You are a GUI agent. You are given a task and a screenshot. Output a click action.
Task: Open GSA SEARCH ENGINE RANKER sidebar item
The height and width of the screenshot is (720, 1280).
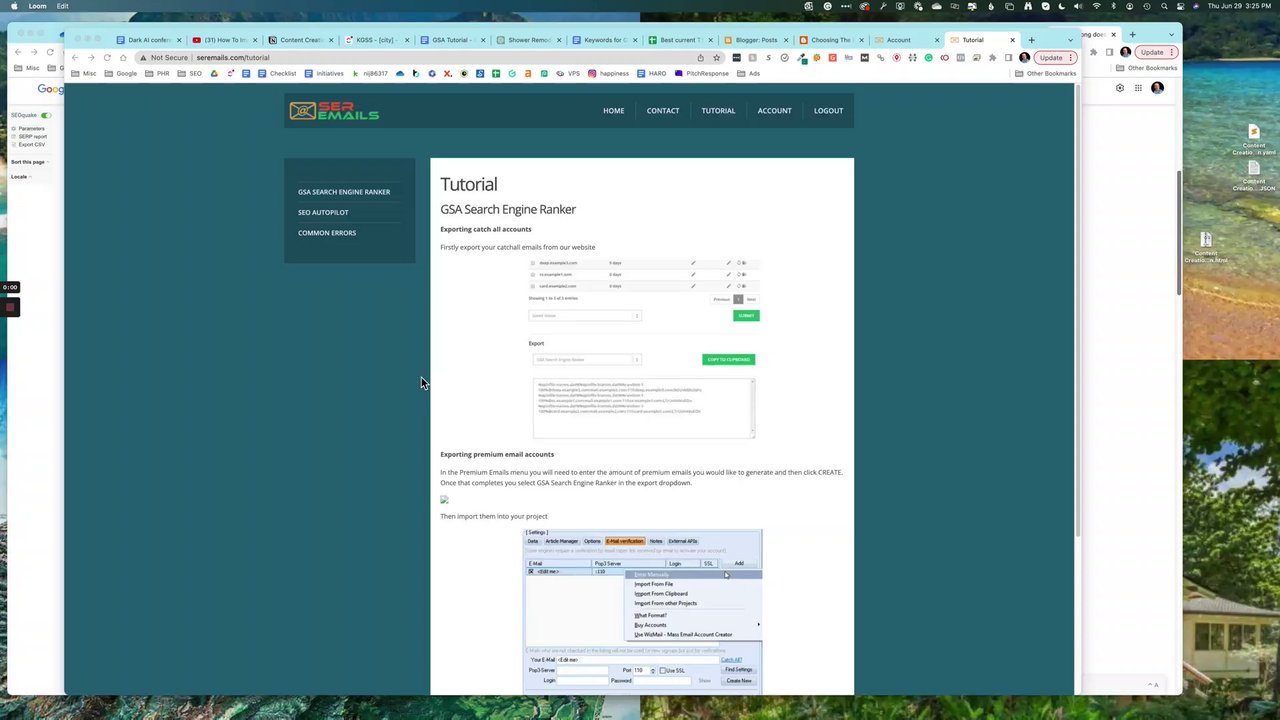point(344,192)
